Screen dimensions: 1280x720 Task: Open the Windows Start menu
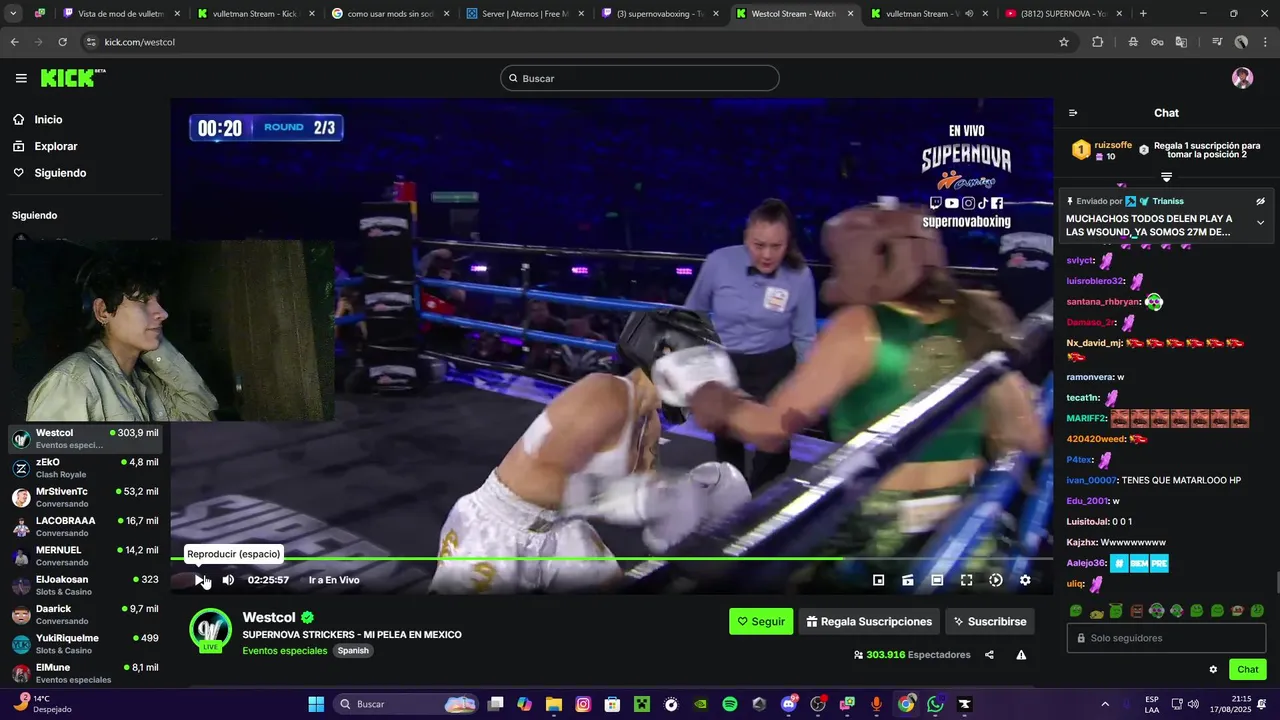click(x=316, y=704)
